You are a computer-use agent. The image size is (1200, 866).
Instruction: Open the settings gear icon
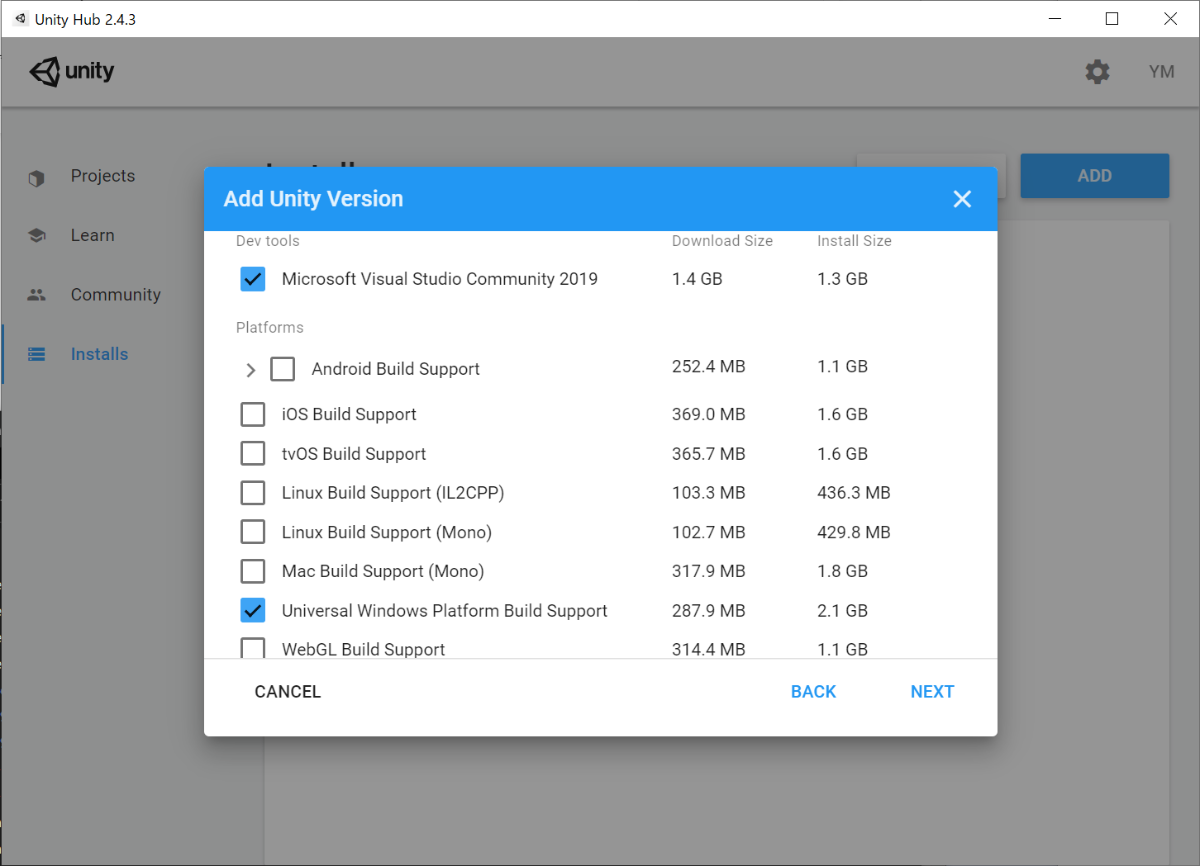tap(1097, 72)
